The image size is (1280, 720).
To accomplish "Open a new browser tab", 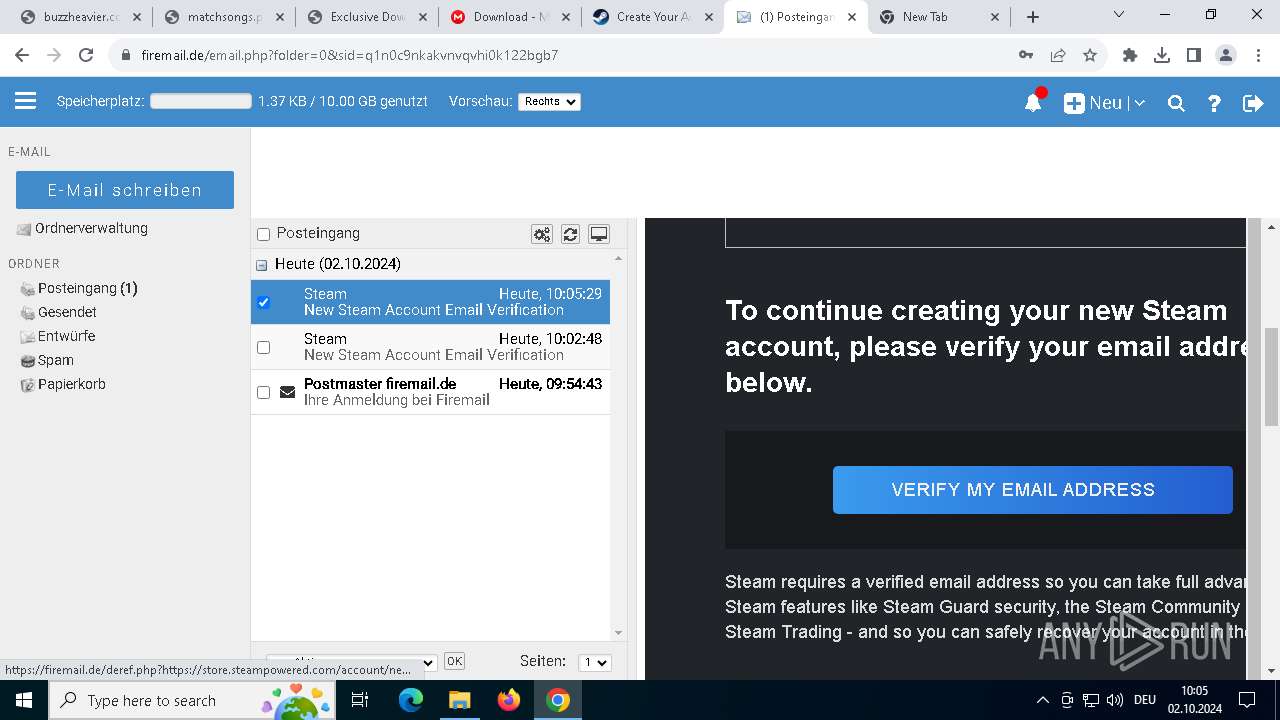I will pos(1033,17).
